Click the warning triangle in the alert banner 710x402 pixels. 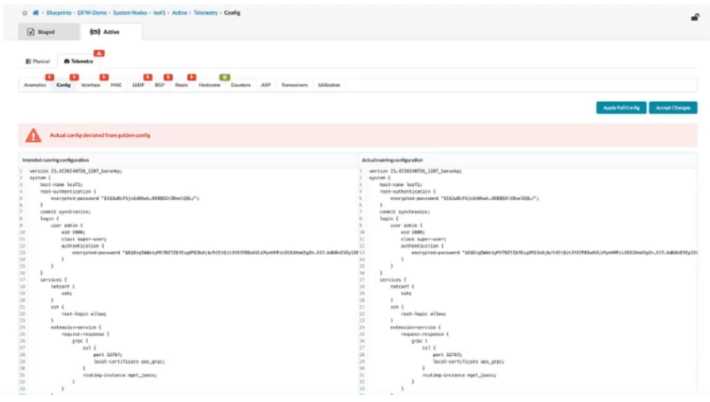click(x=34, y=135)
